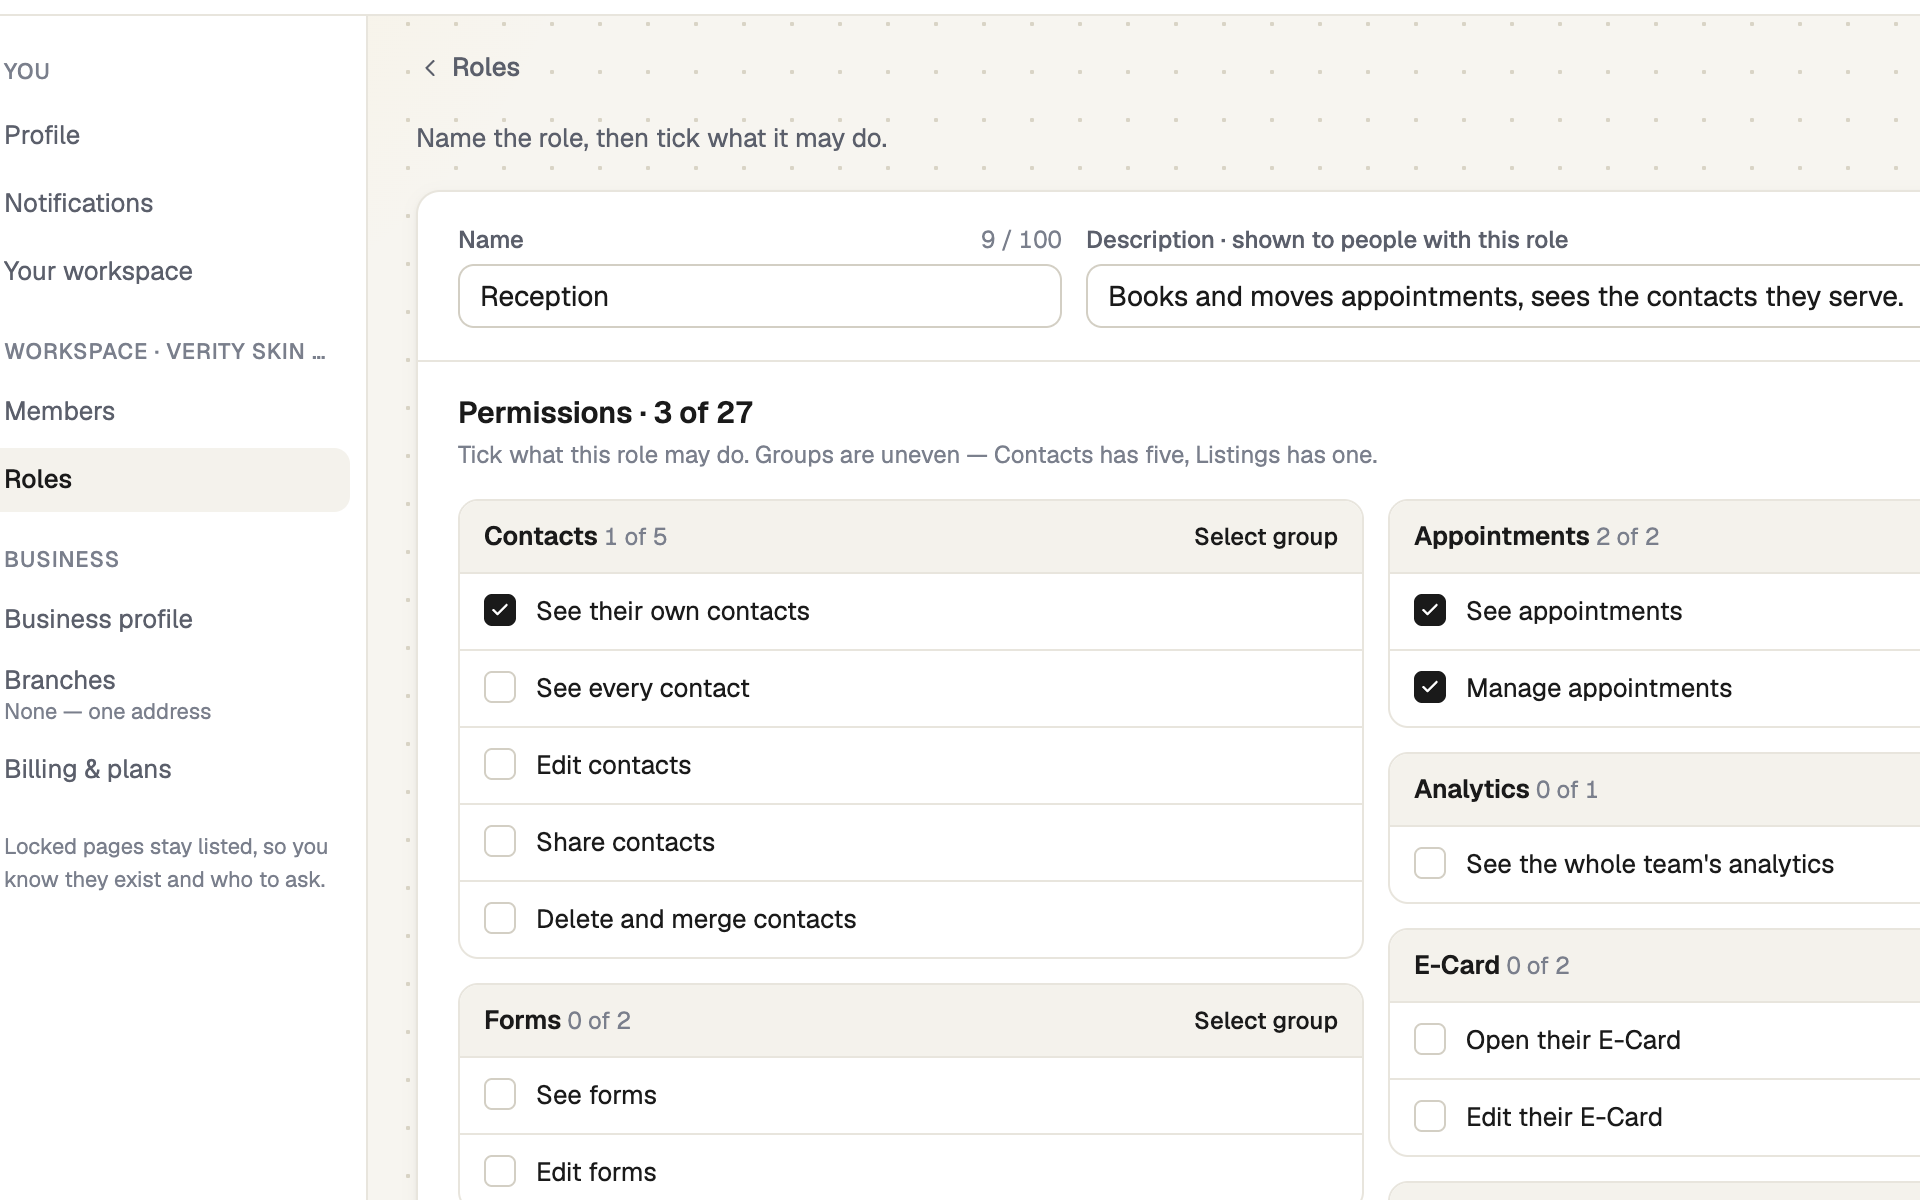
Task: Untick See their own contacts
Action: pos(500,610)
